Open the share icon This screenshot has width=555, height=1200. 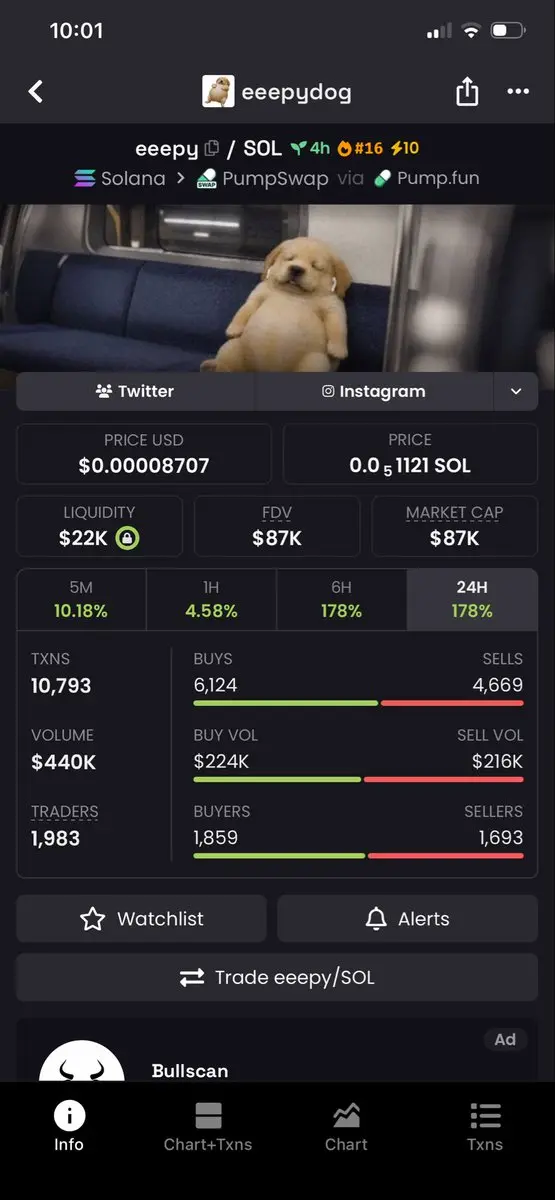coord(467,92)
